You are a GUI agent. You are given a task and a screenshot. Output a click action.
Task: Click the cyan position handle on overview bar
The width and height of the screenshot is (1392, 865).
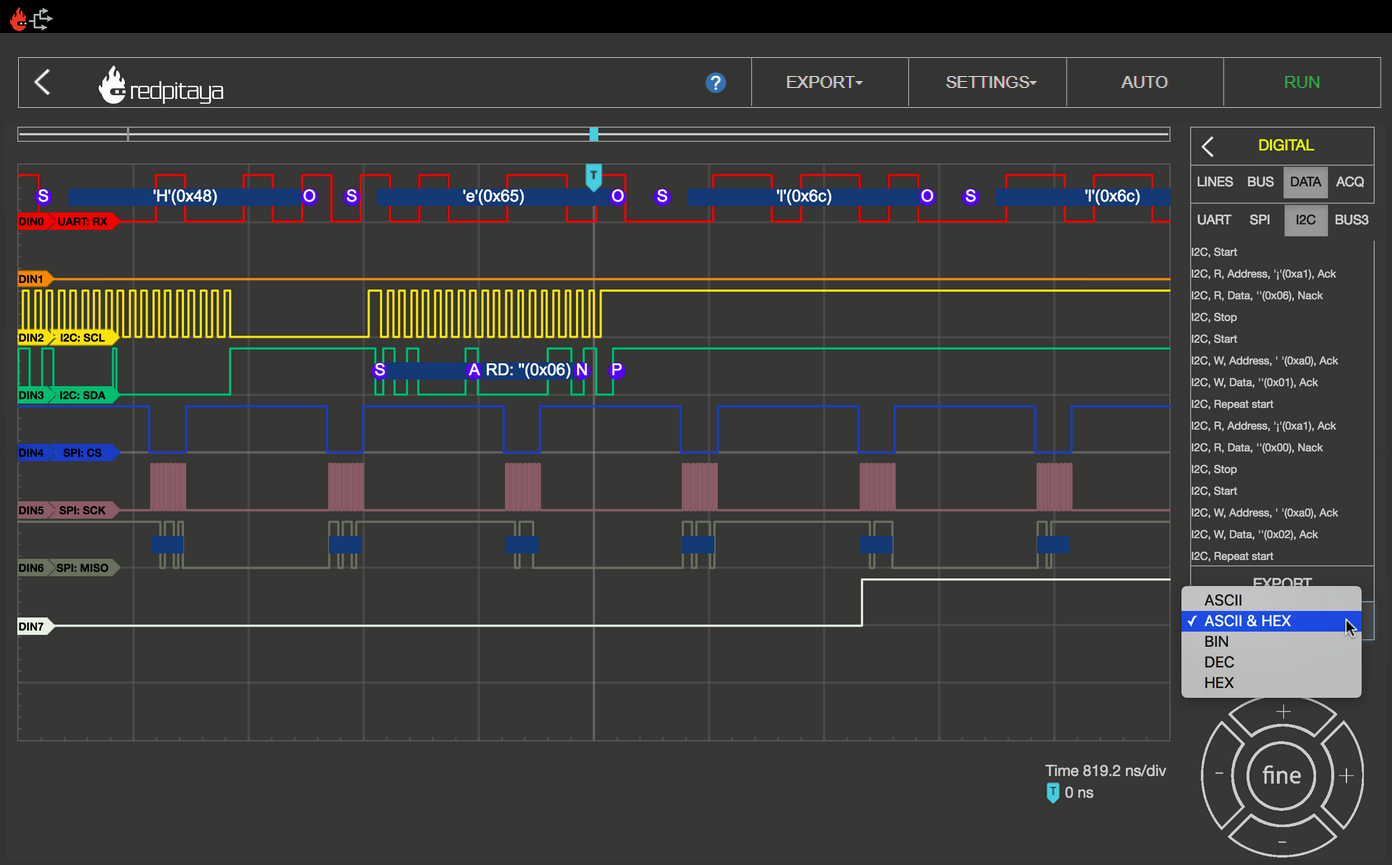coord(594,134)
